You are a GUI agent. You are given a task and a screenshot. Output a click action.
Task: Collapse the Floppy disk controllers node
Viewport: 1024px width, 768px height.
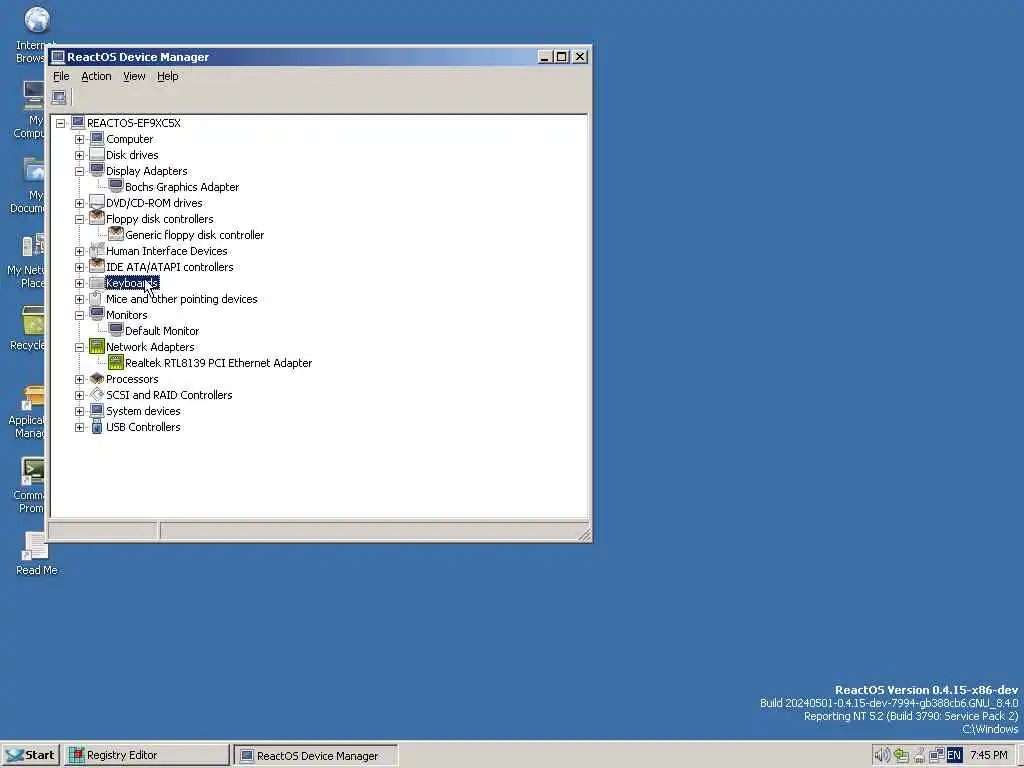tap(80, 219)
